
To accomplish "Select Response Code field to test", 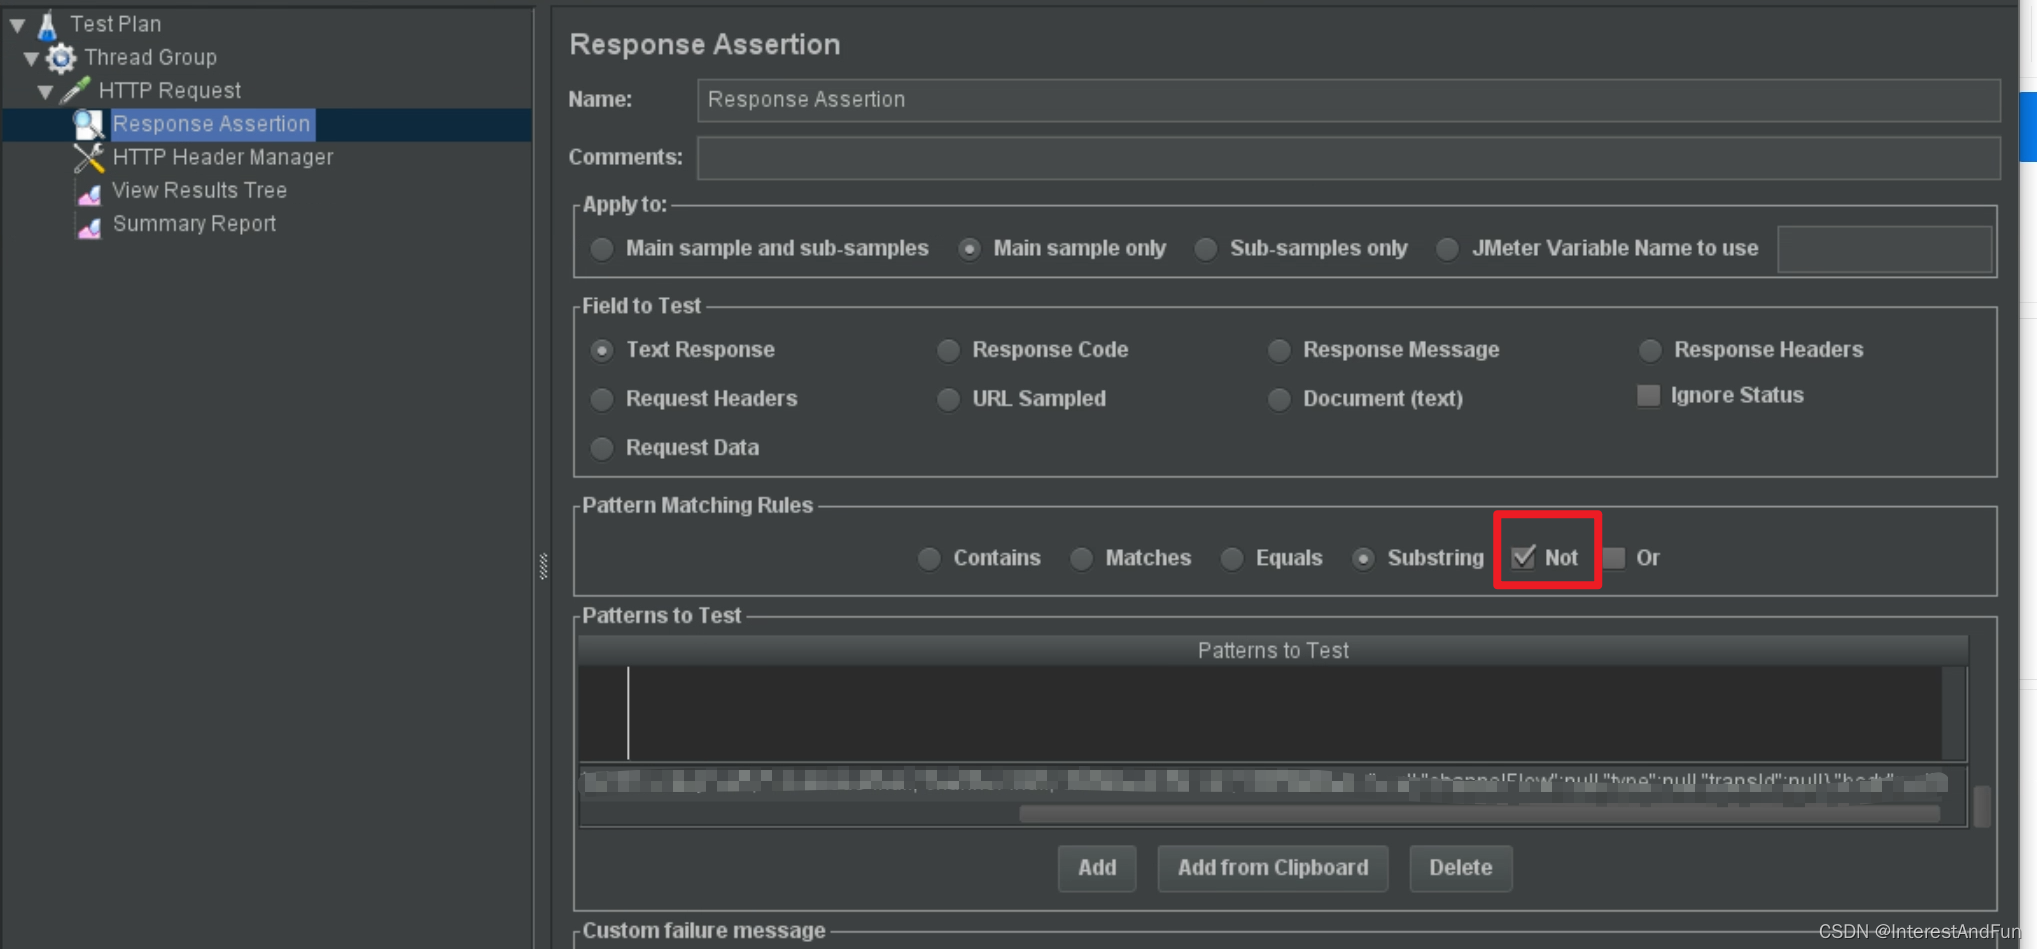I will tap(948, 350).
